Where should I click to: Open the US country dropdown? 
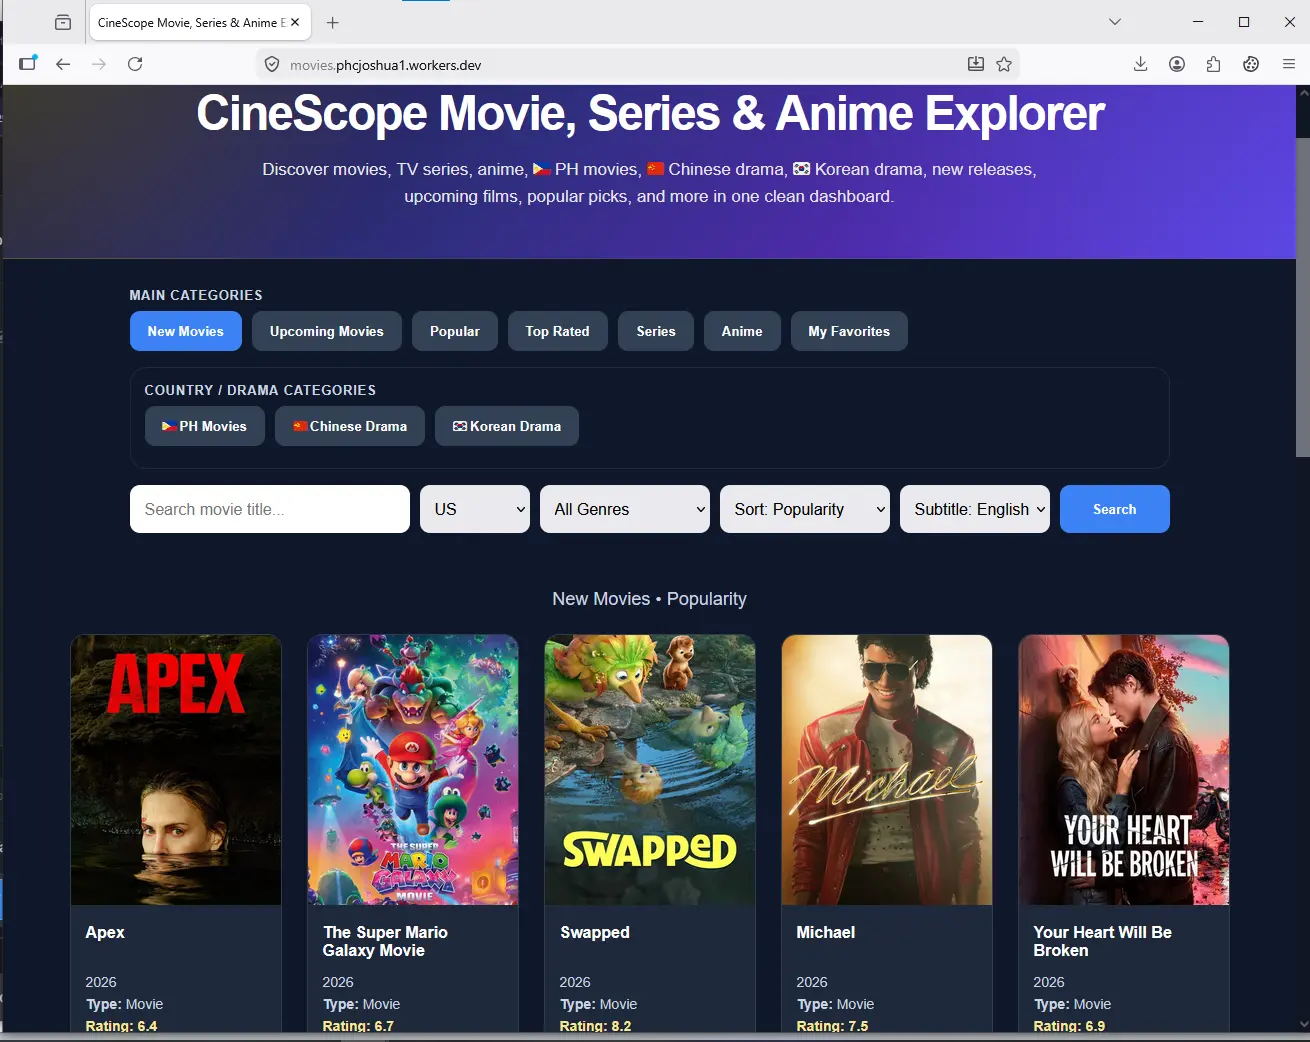coord(475,509)
